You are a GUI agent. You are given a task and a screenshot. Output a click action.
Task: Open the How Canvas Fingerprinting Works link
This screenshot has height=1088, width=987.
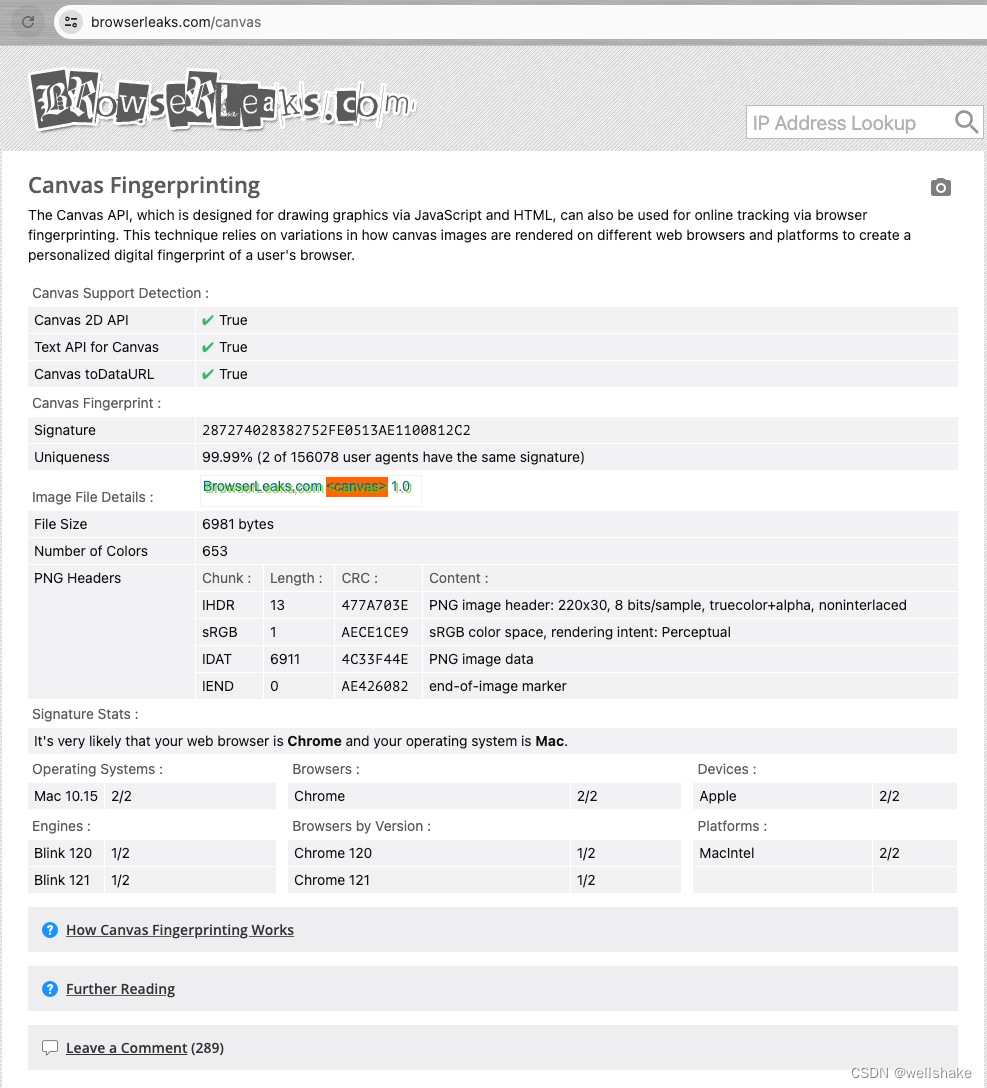click(180, 930)
